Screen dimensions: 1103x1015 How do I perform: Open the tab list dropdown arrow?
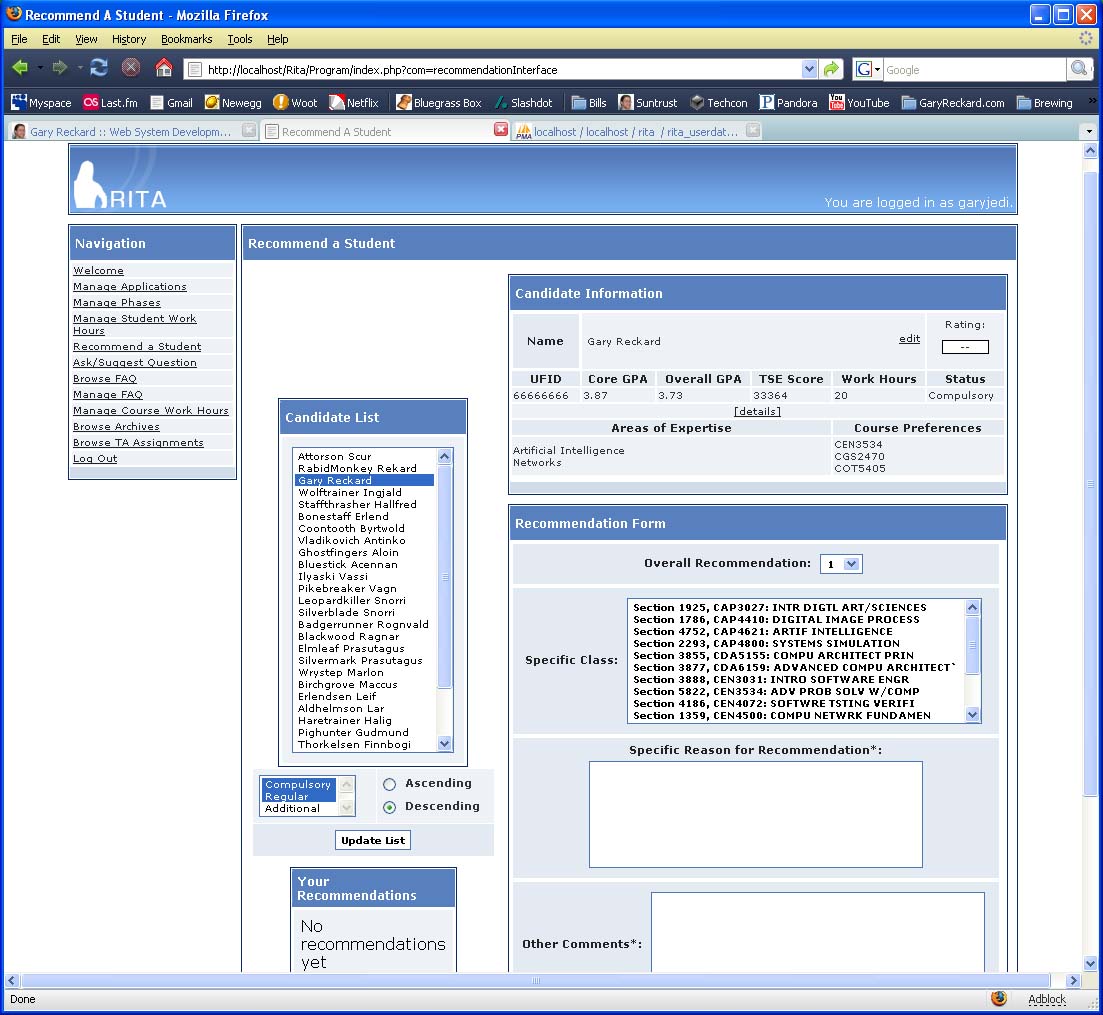tap(1089, 131)
